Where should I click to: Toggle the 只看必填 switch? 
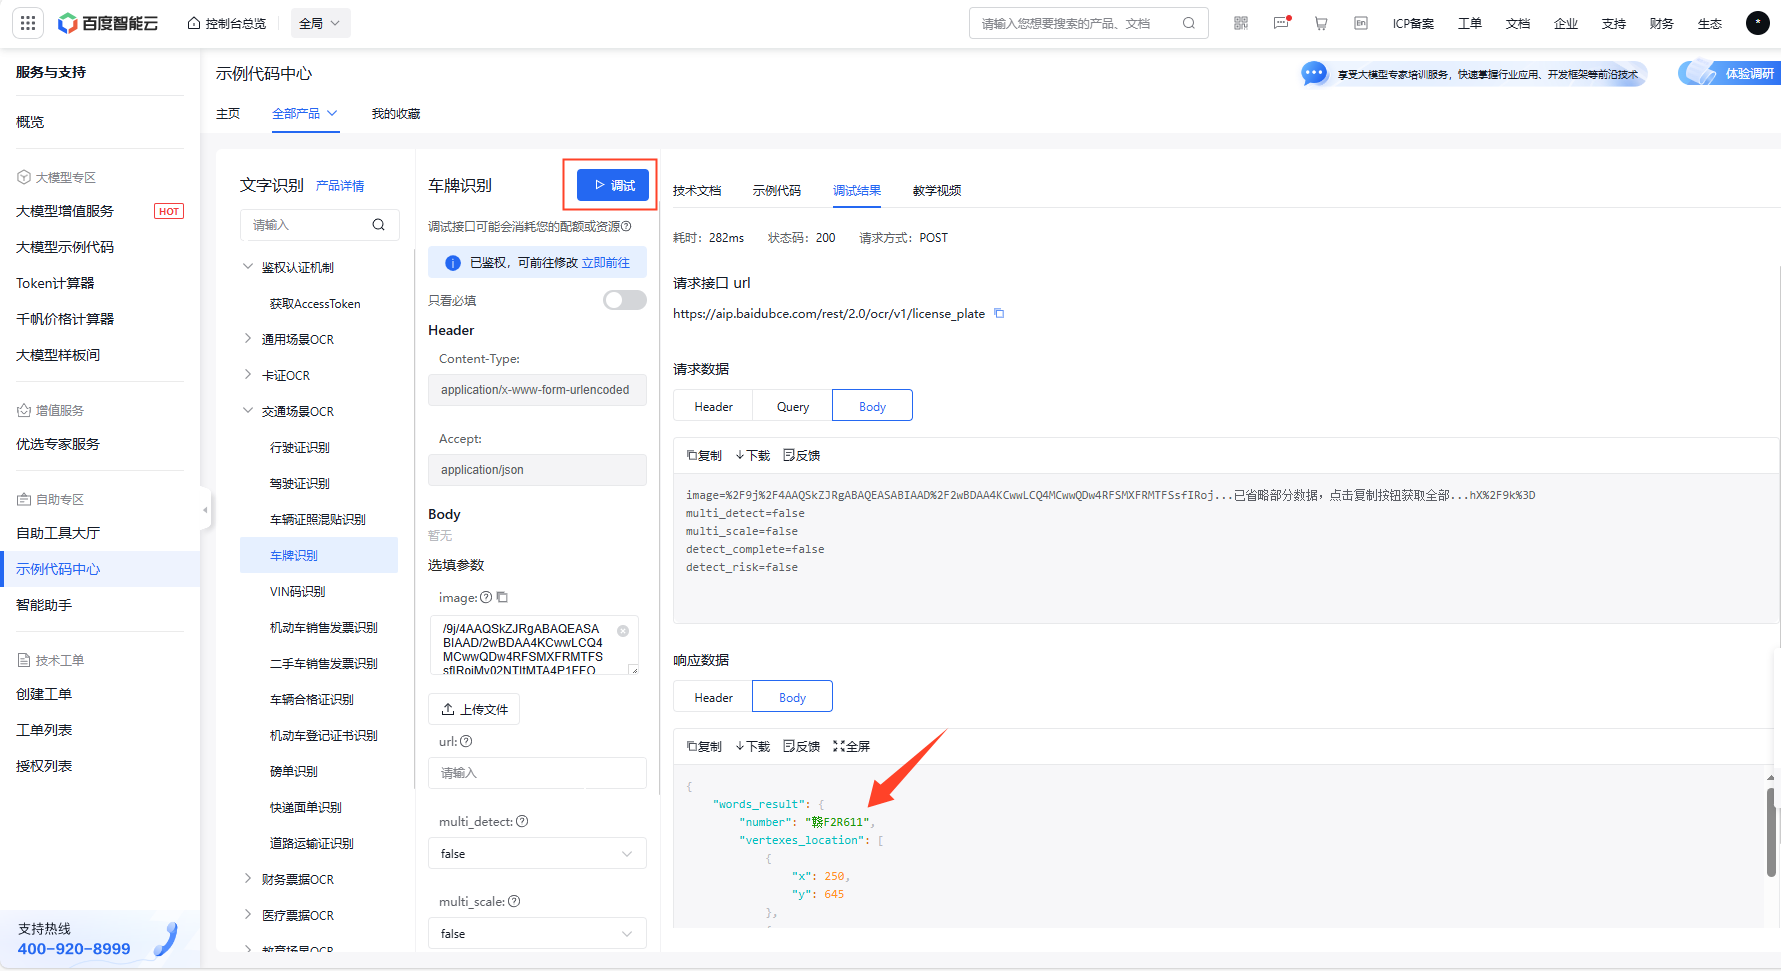(x=625, y=300)
